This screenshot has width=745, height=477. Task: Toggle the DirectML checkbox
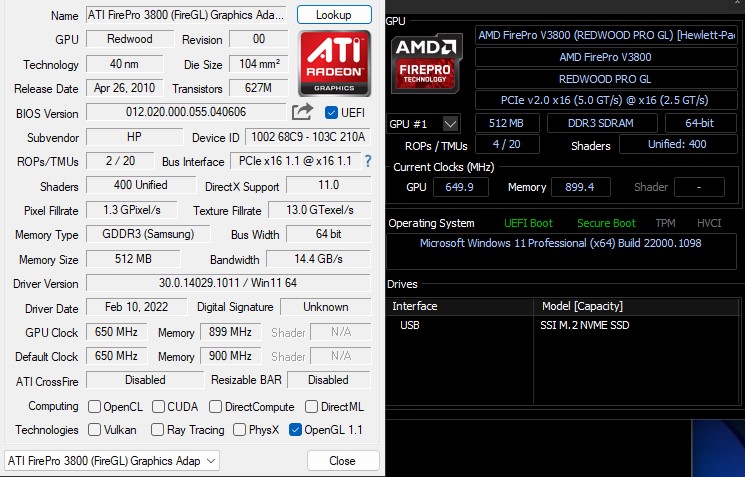tap(311, 407)
